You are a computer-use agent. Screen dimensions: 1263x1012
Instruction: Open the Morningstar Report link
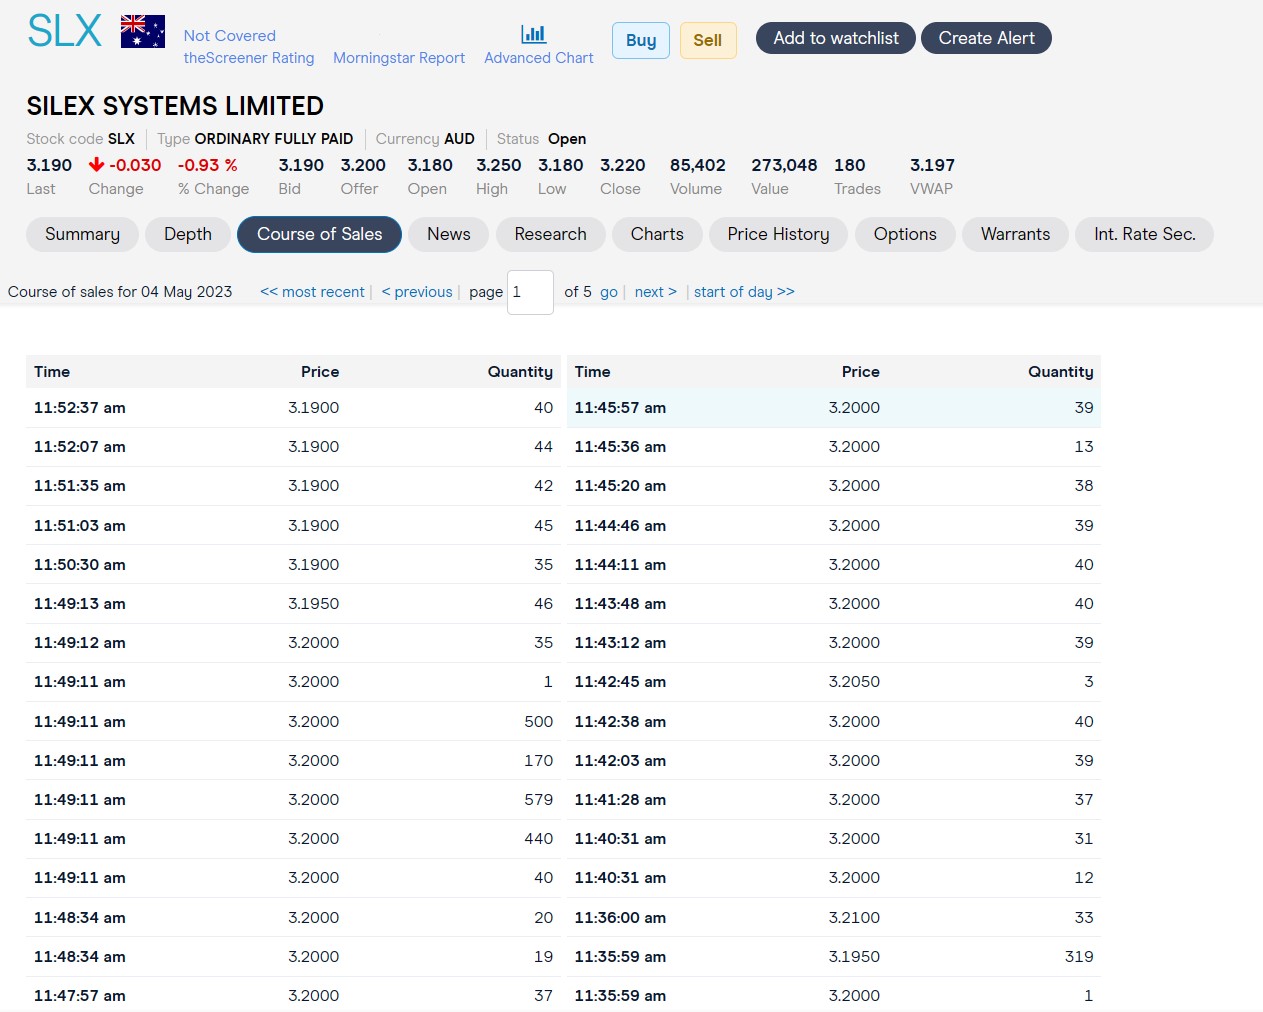click(399, 58)
